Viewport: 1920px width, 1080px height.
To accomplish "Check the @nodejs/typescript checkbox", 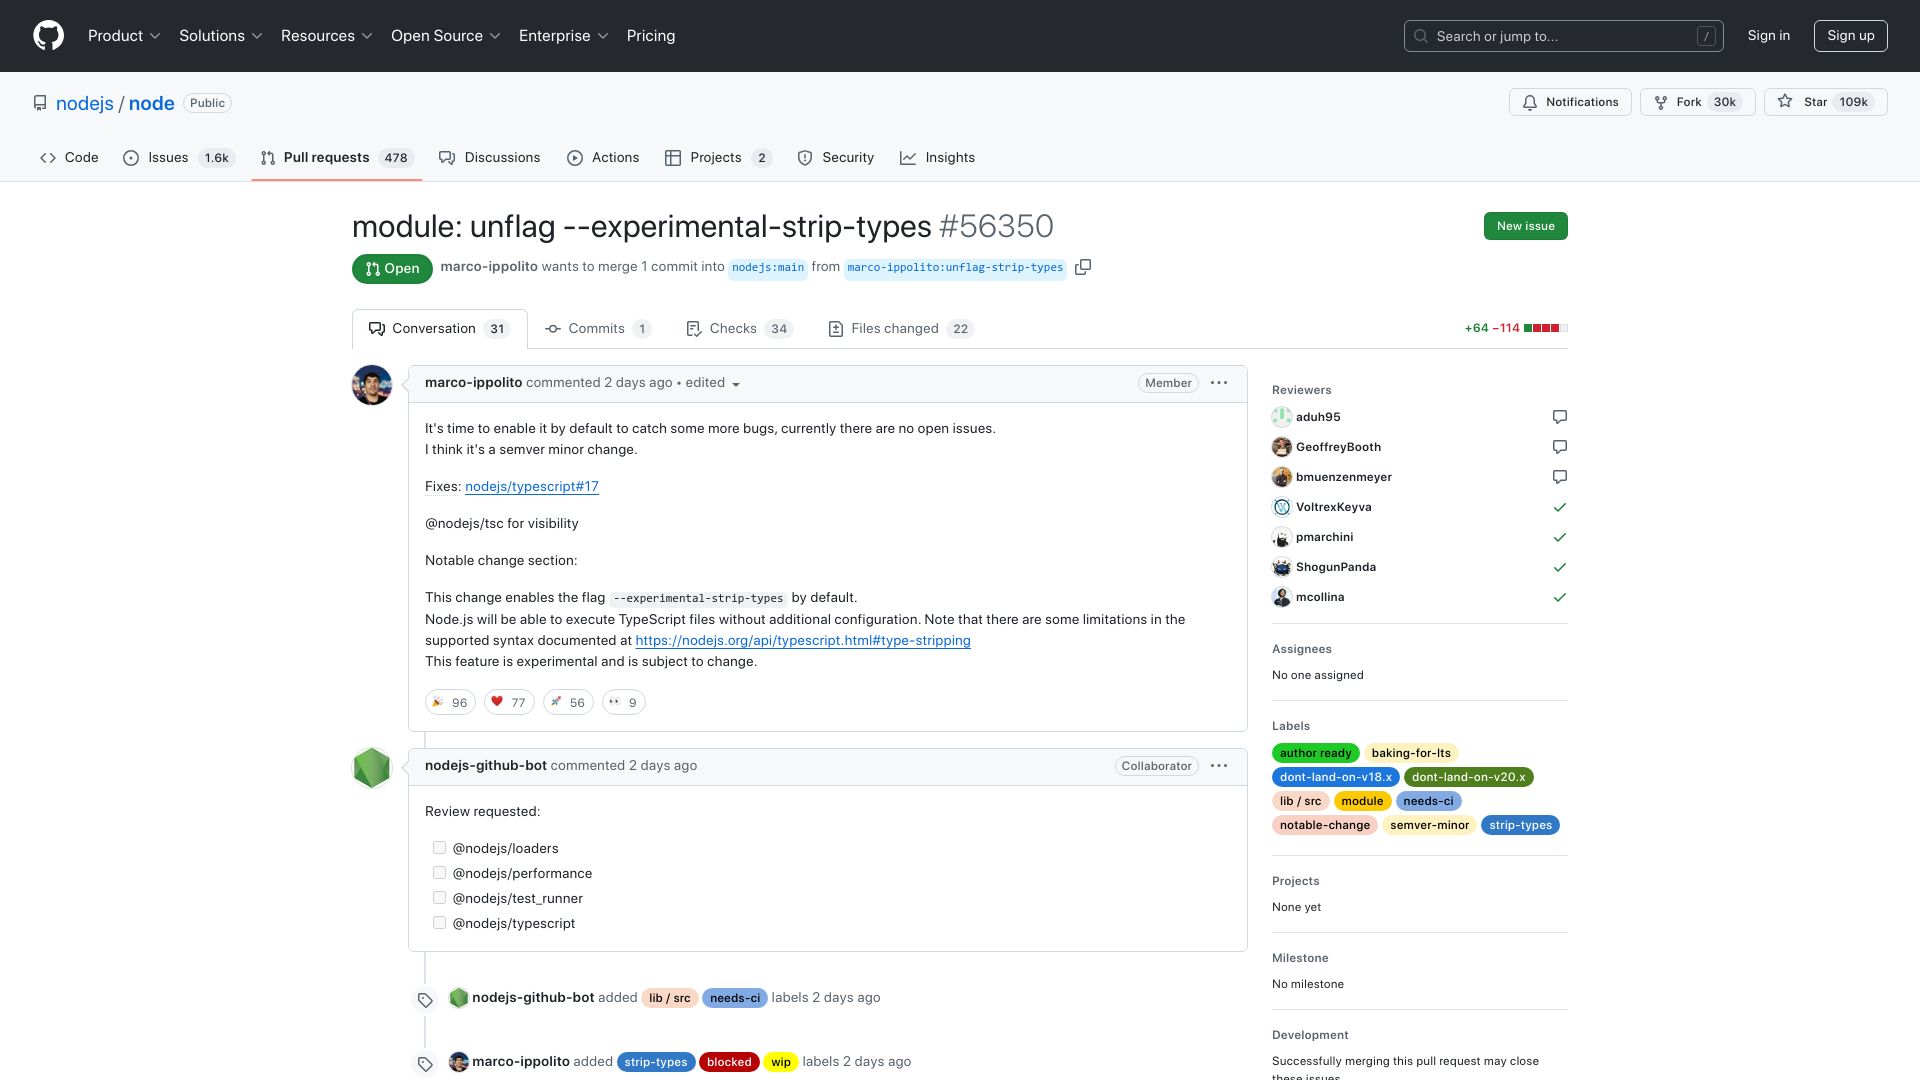I will coord(439,923).
